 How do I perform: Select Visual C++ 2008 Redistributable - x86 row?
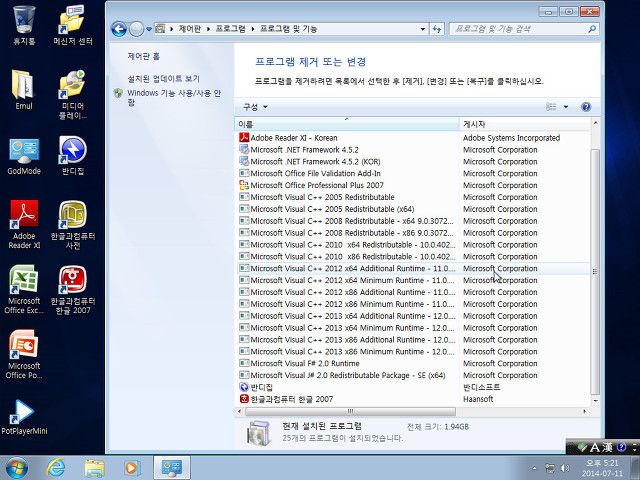412,233
